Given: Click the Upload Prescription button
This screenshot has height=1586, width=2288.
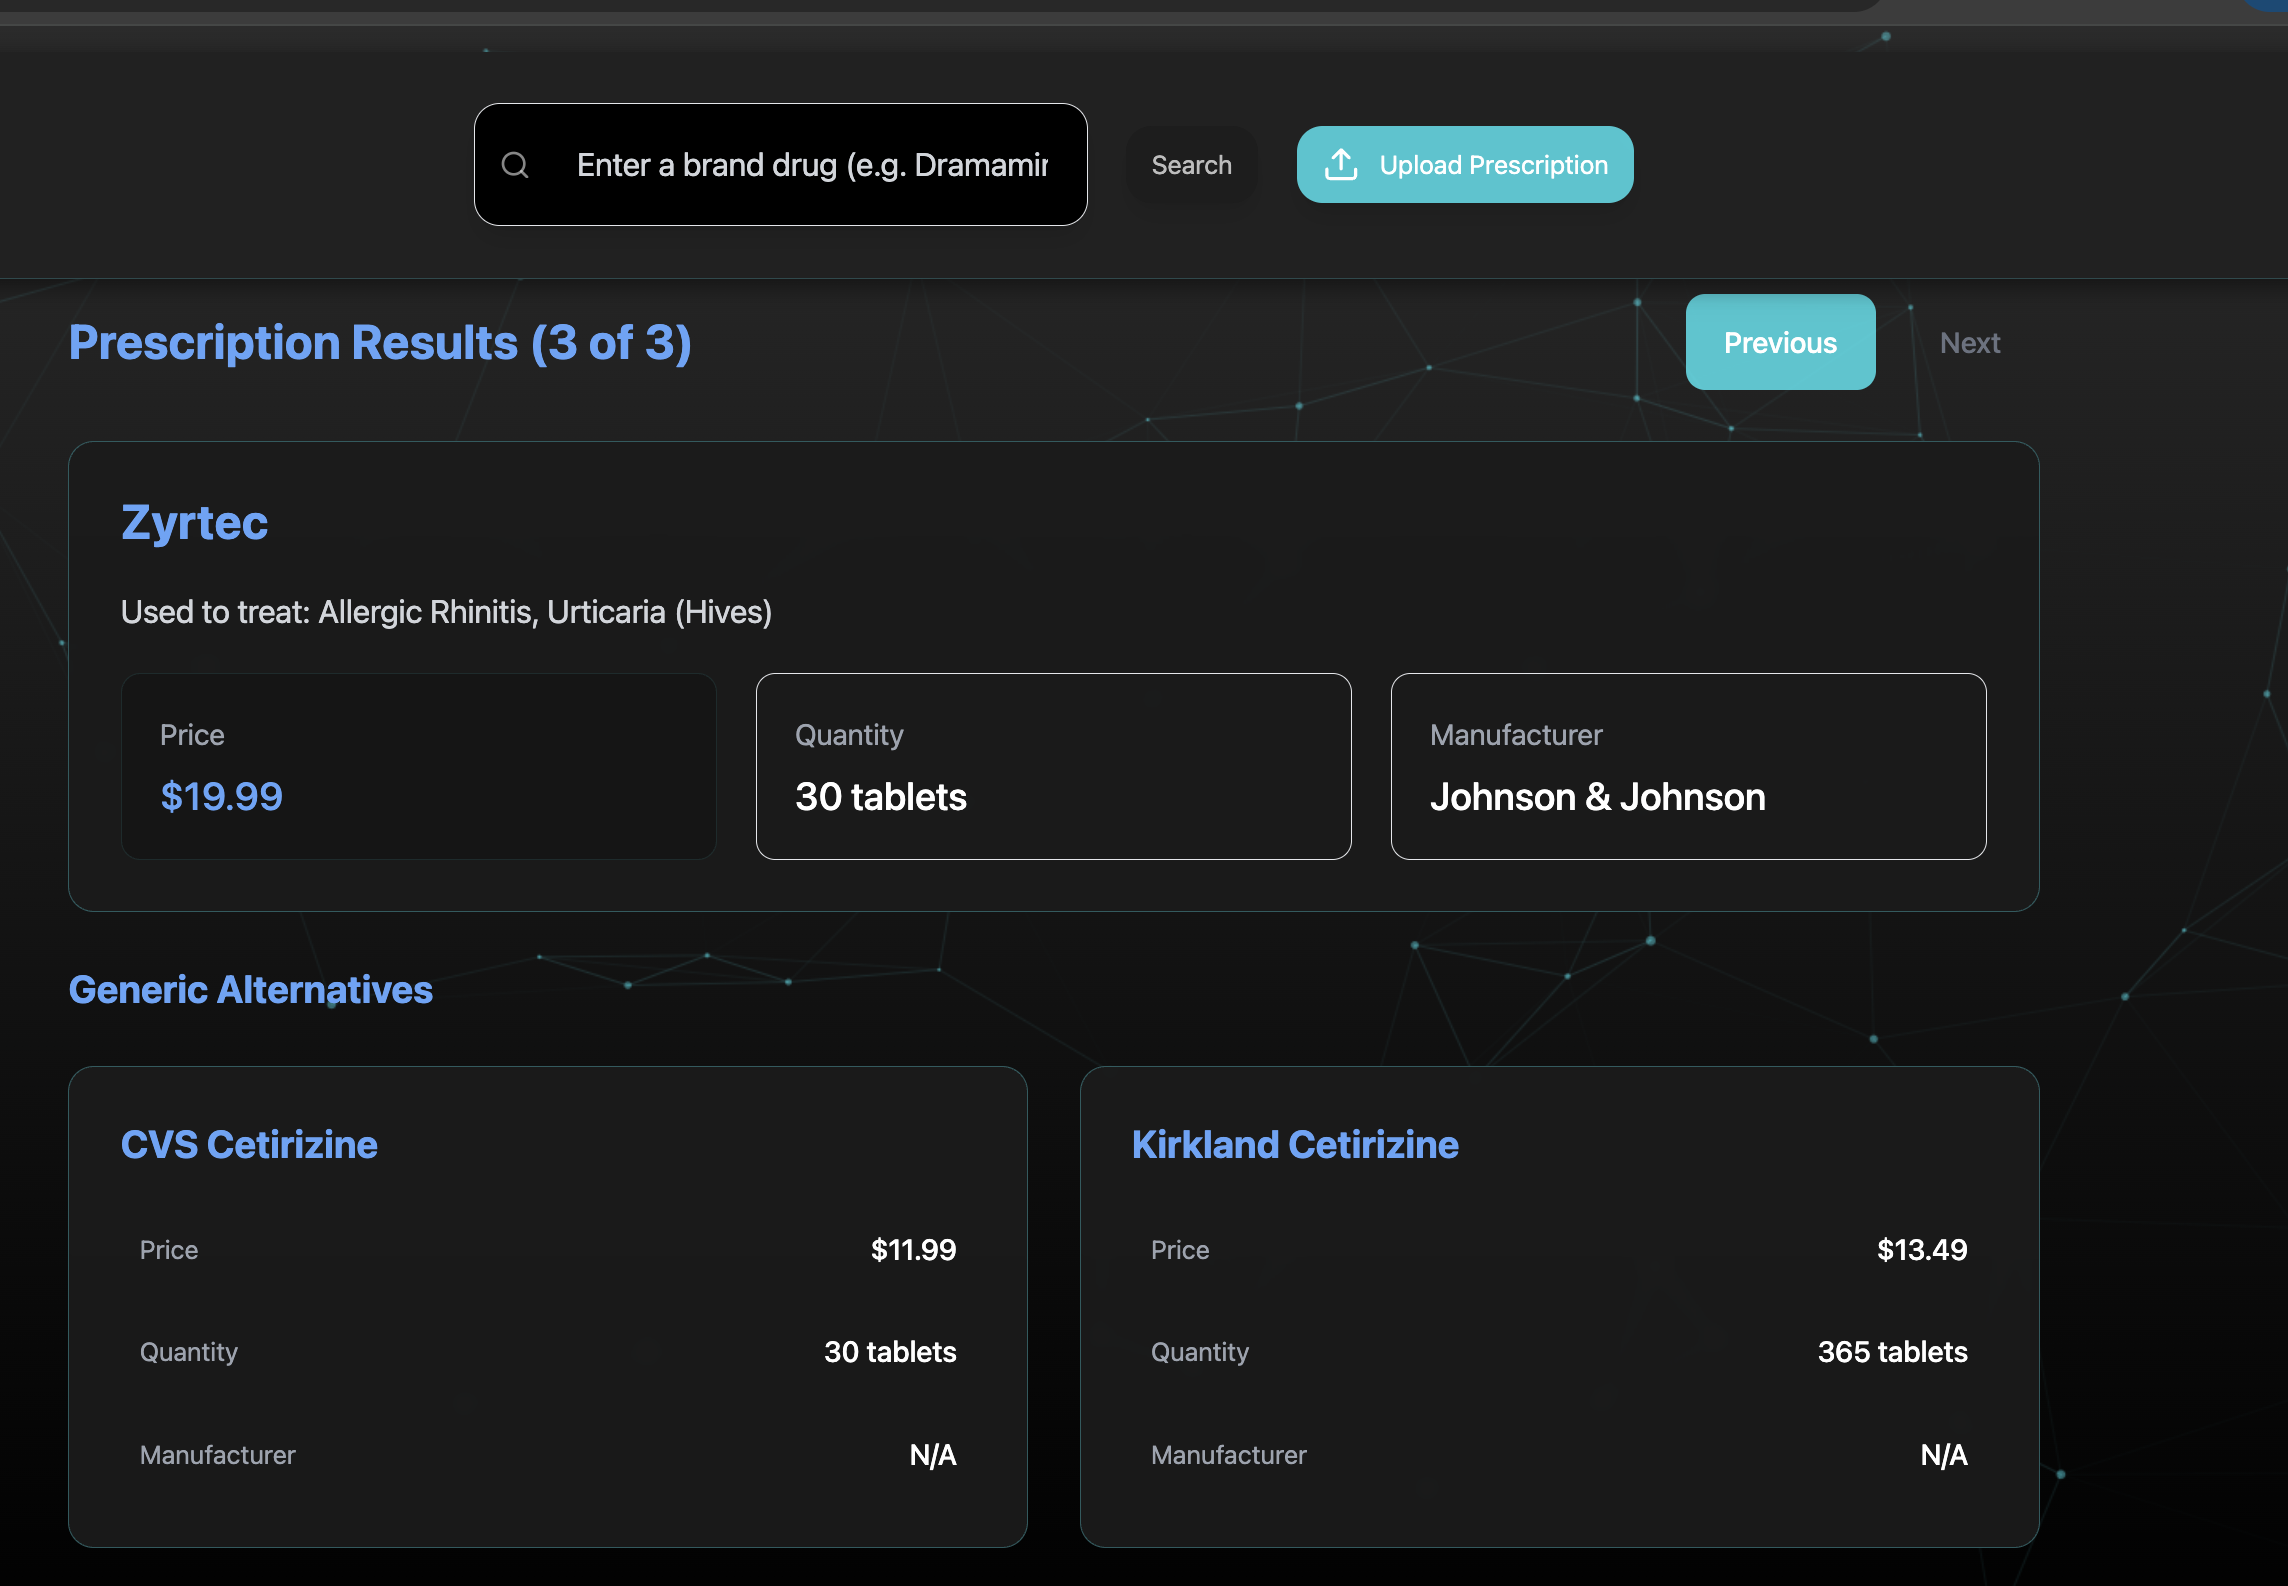Looking at the screenshot, I should click(1465, 165).
